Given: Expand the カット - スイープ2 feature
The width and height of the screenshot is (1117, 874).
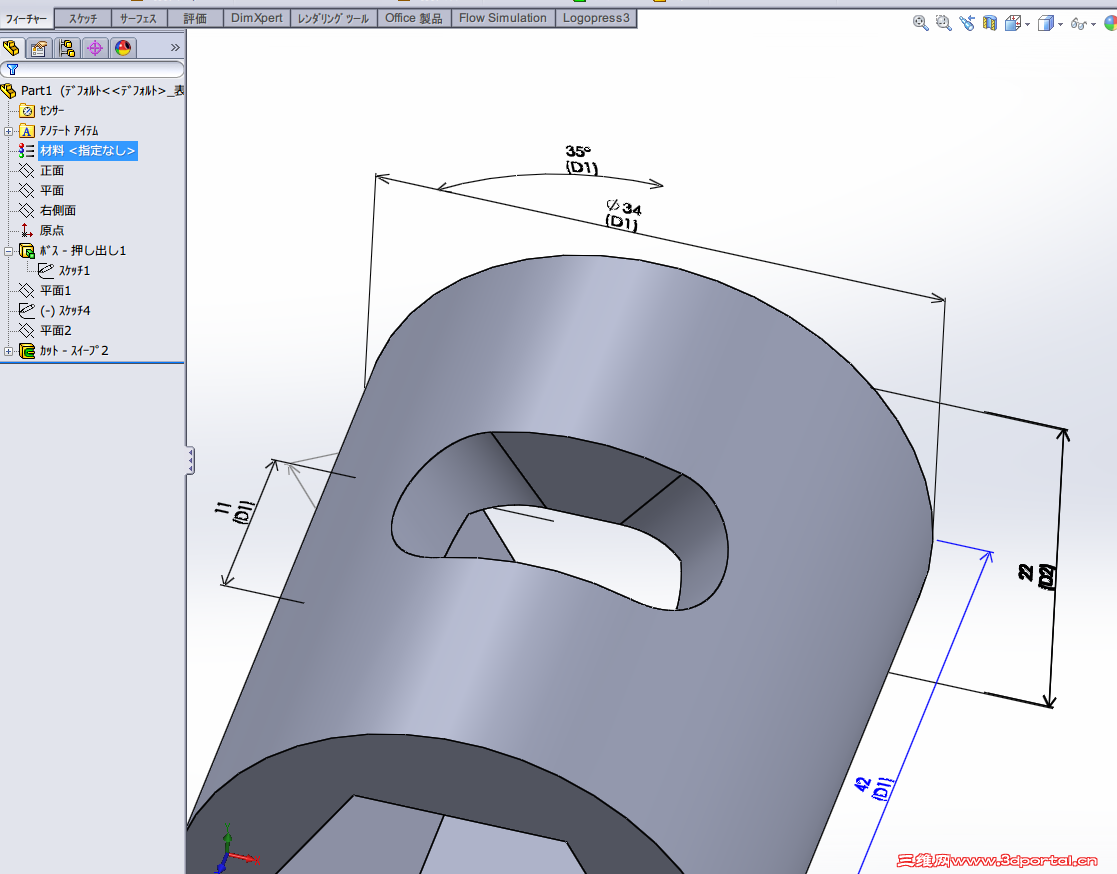Looking at the screenshot, I should point(9,351).
